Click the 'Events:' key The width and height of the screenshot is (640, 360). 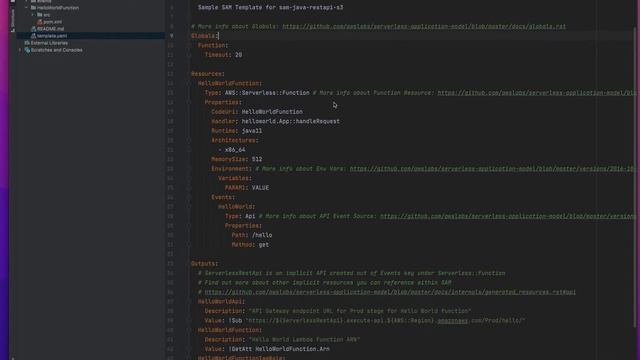point(223,197)
